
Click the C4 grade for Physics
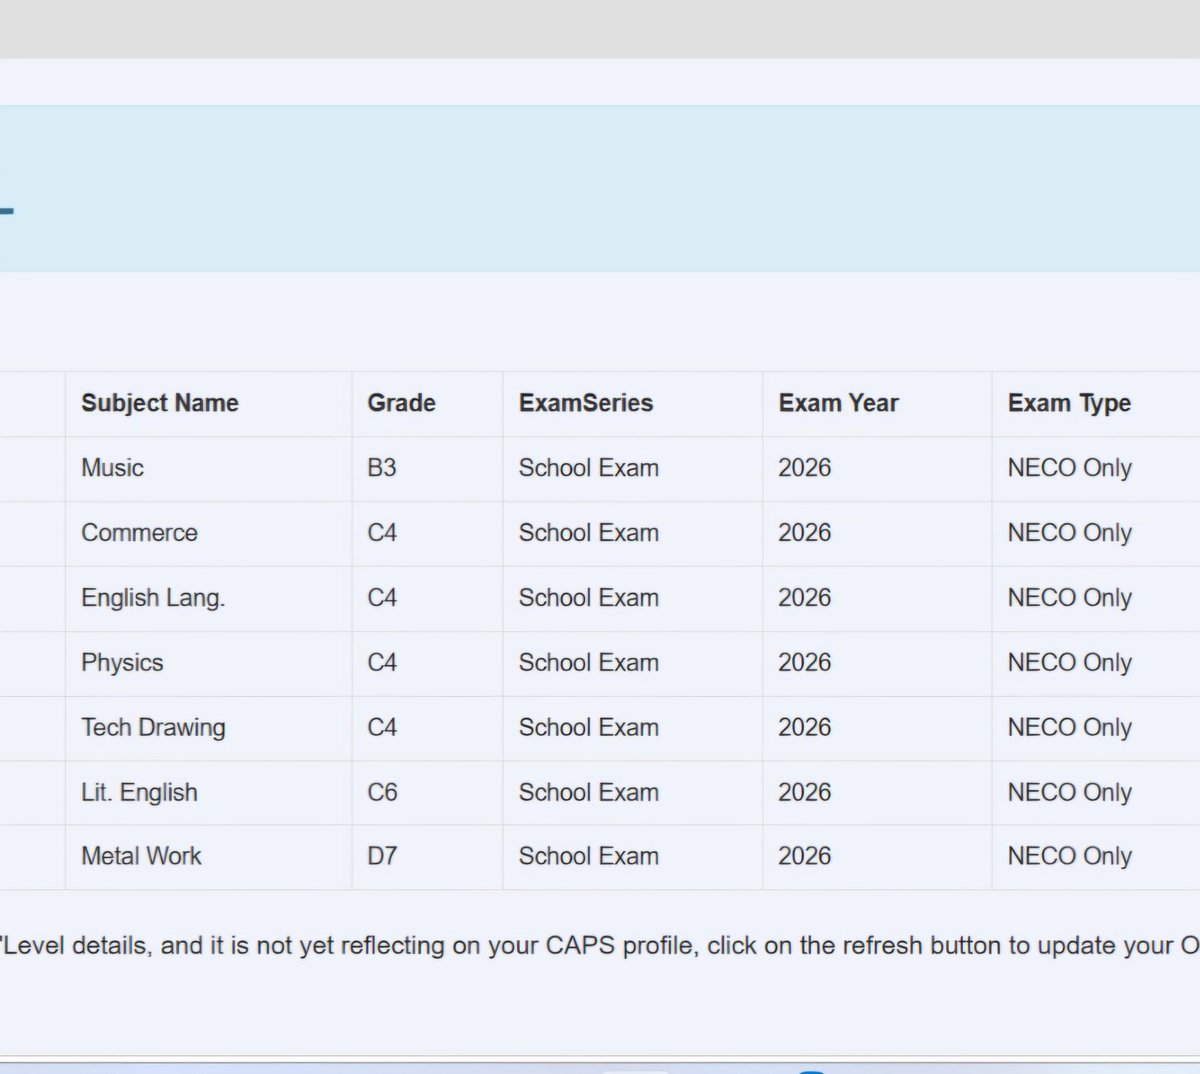(382, 663)
